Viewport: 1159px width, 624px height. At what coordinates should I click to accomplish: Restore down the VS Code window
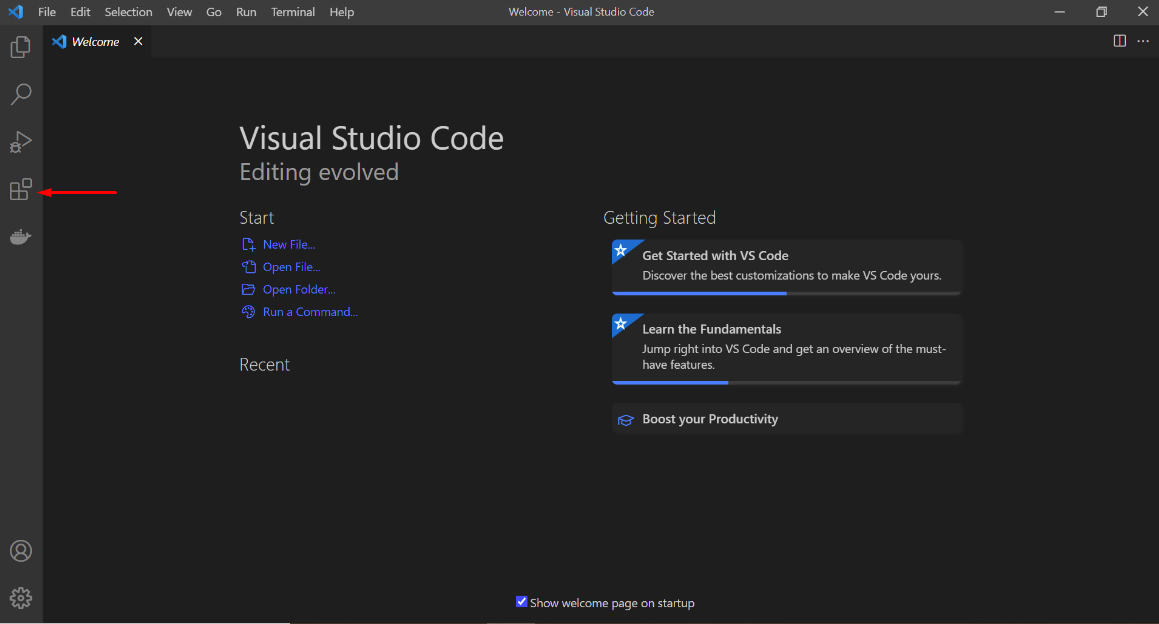[1101, 12]
